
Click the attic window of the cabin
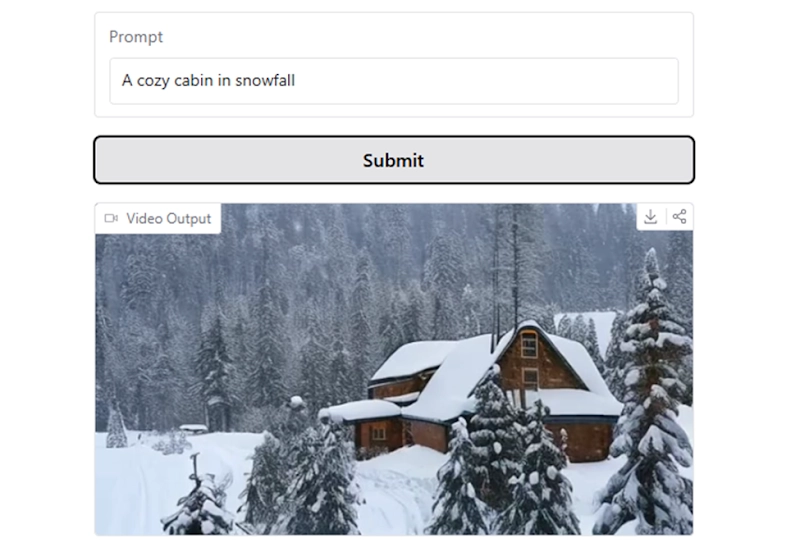coord(529,343)
